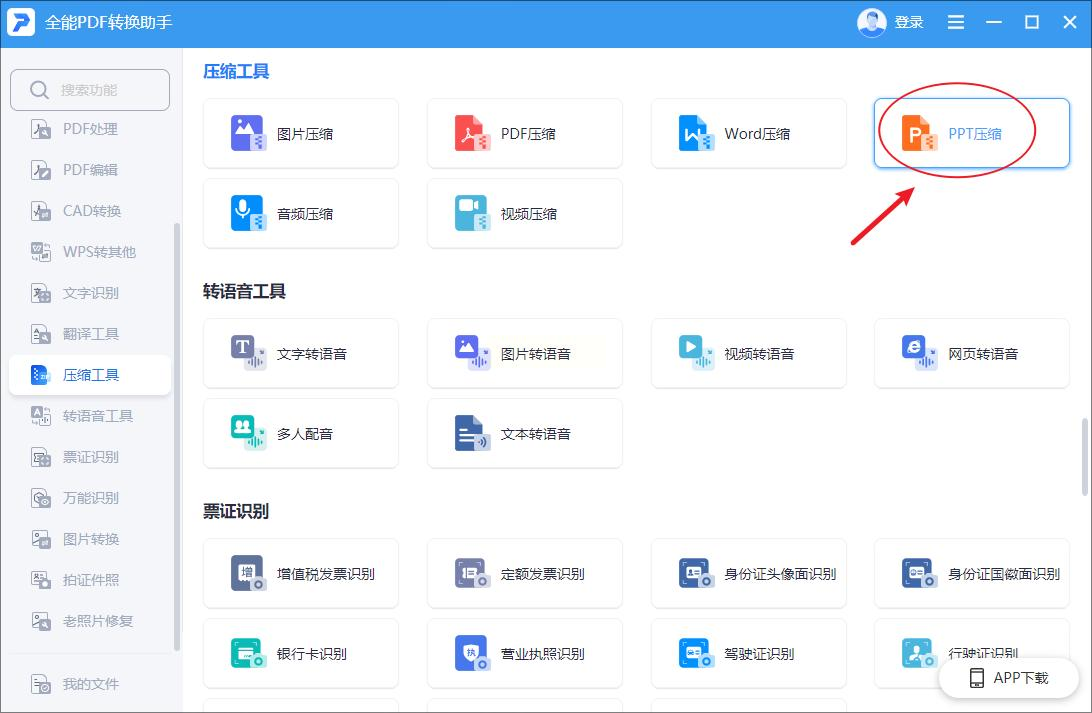Click the main content vertical scrollbar
The image size is (1092, 713).
pyautogui.click(x=1084, y=457)
